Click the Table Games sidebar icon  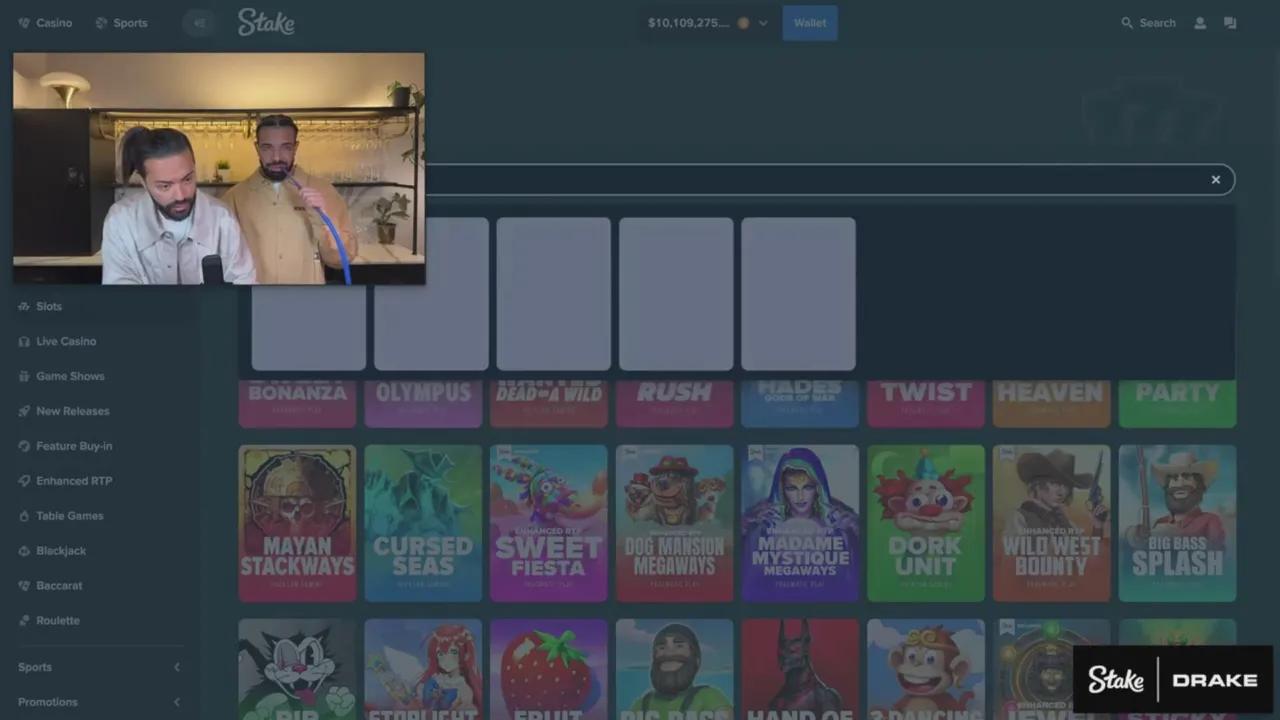(x=24, y=516)
